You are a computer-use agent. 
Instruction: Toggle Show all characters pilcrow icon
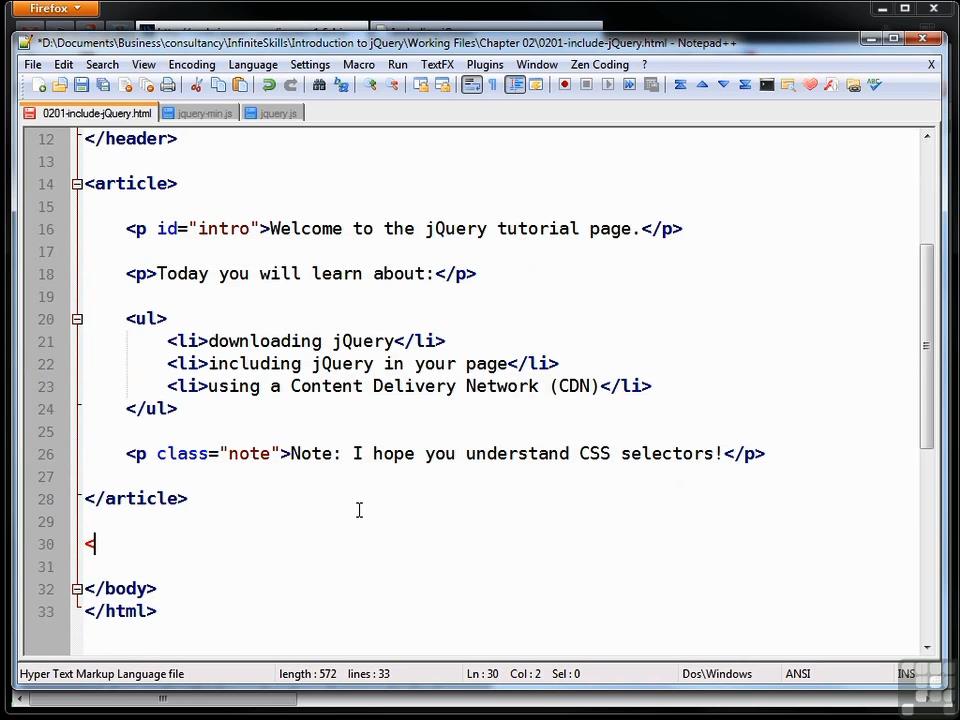493,85
